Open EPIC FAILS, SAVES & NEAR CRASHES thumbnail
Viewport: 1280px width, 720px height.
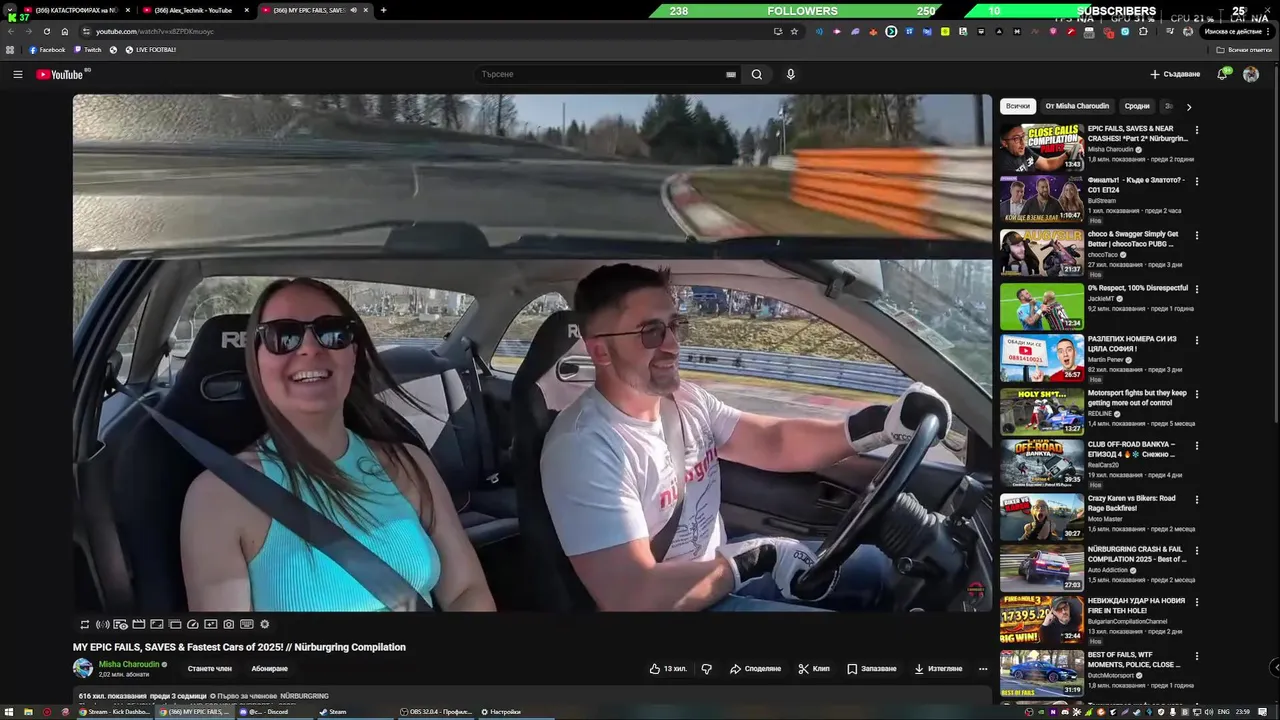[x=1041, y=146]
